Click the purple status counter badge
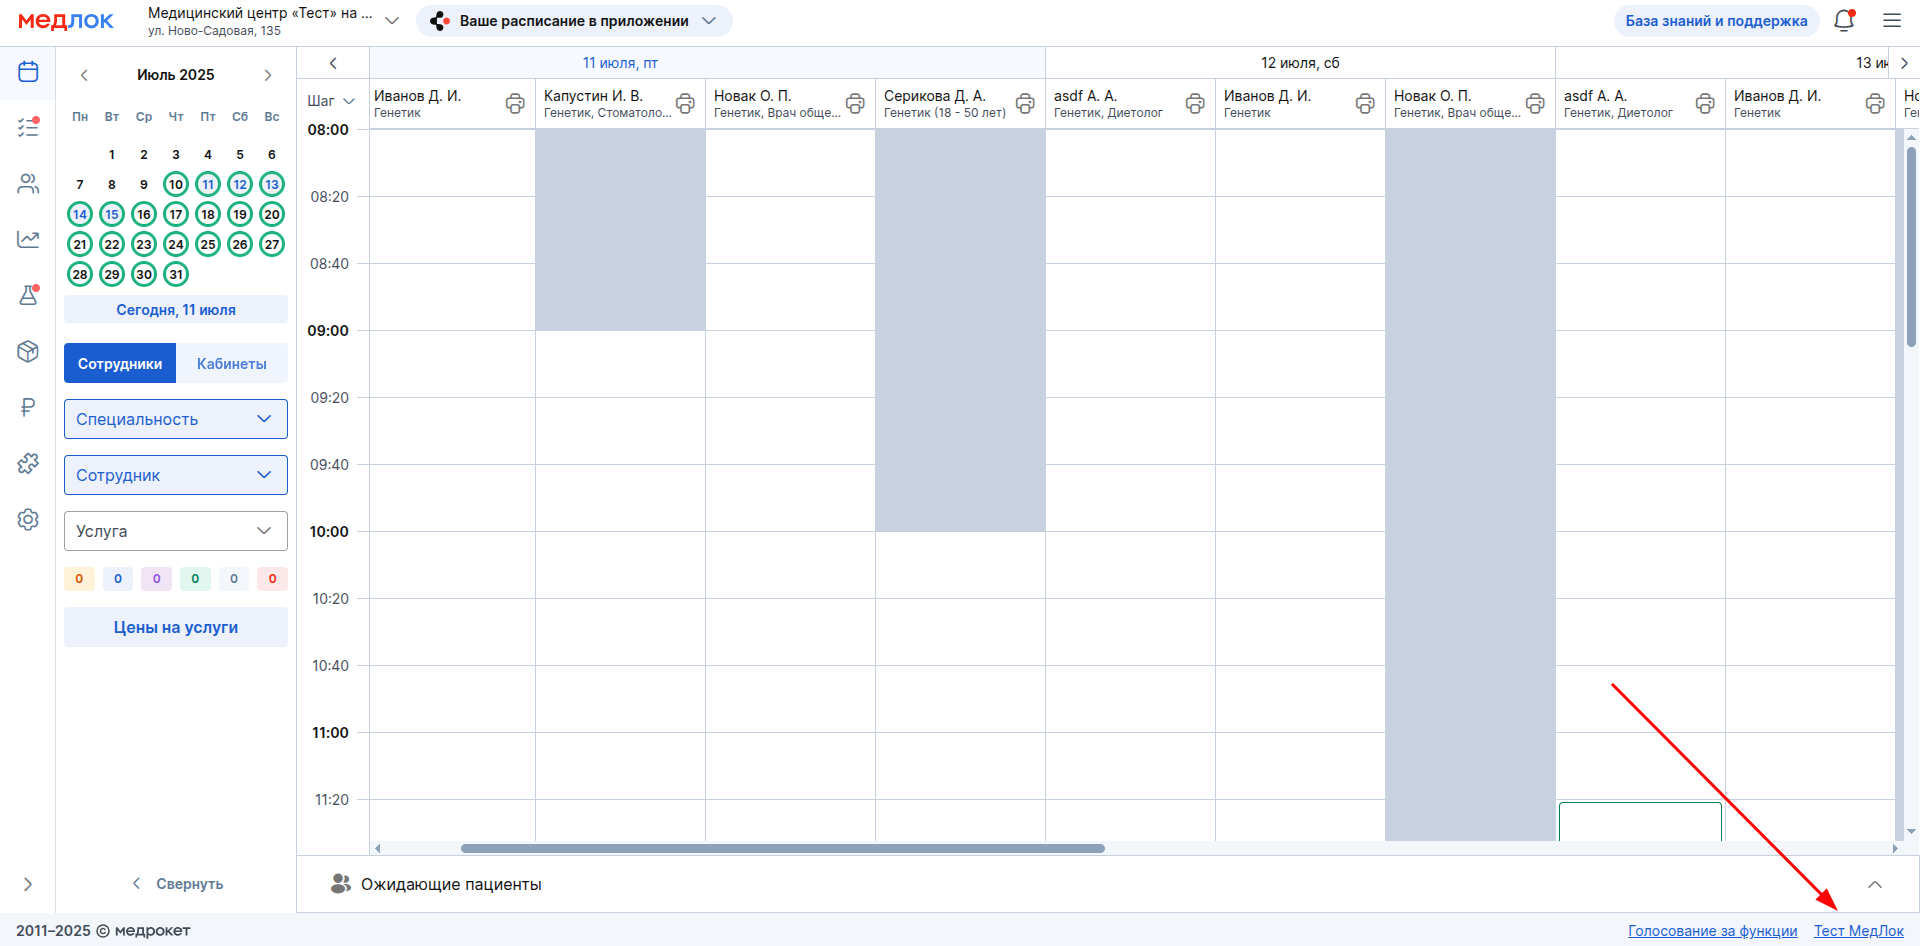 156,579
